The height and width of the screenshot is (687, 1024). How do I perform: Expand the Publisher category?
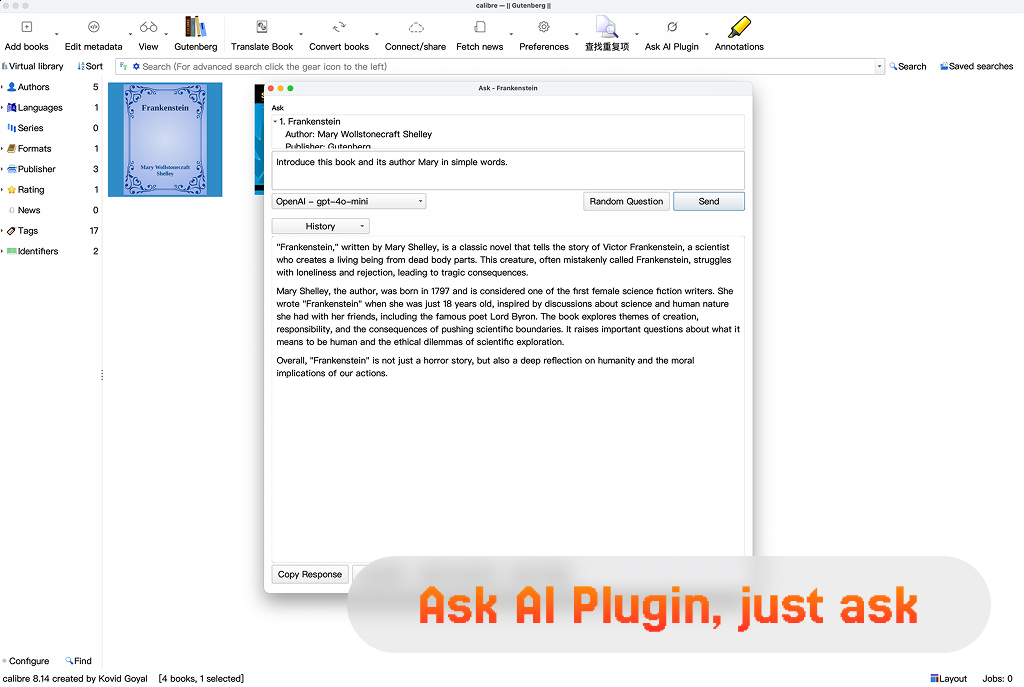tap(3, 169)
